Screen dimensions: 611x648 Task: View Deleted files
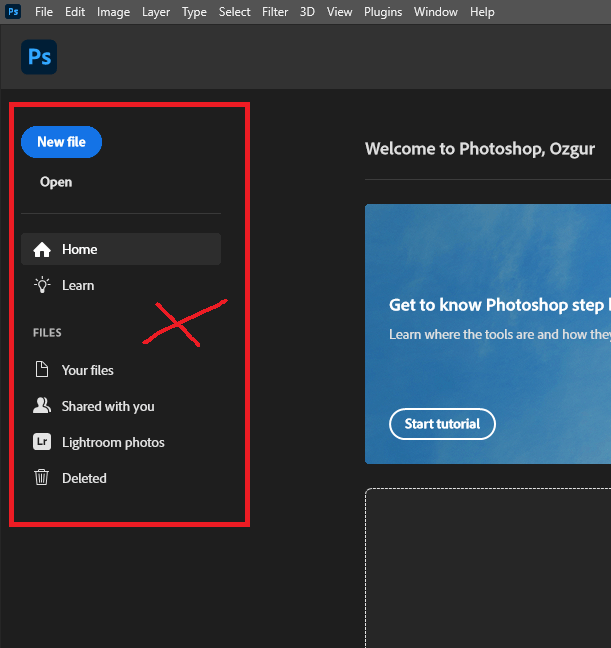pyautogui.click(x=84, y=478)
